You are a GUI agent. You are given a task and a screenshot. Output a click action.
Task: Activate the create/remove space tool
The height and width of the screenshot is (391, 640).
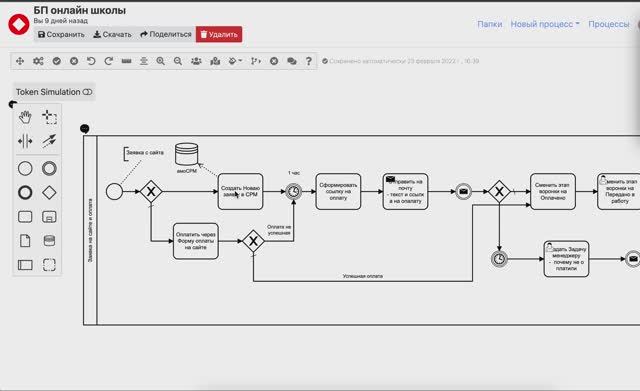[x=25, y=141]
